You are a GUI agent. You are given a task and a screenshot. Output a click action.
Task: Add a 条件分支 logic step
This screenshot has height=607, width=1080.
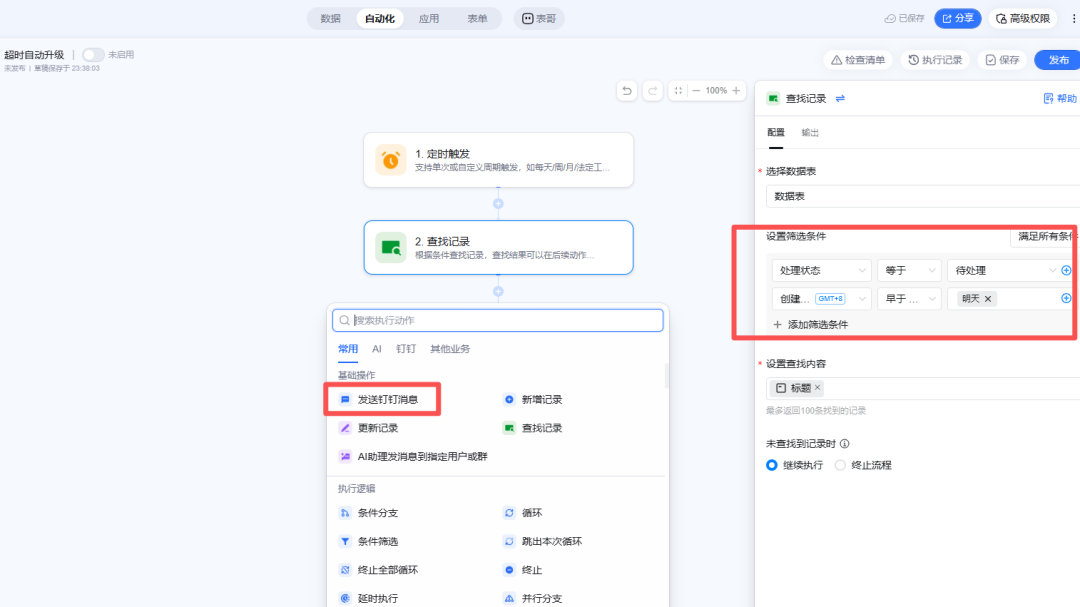point(369,513)
